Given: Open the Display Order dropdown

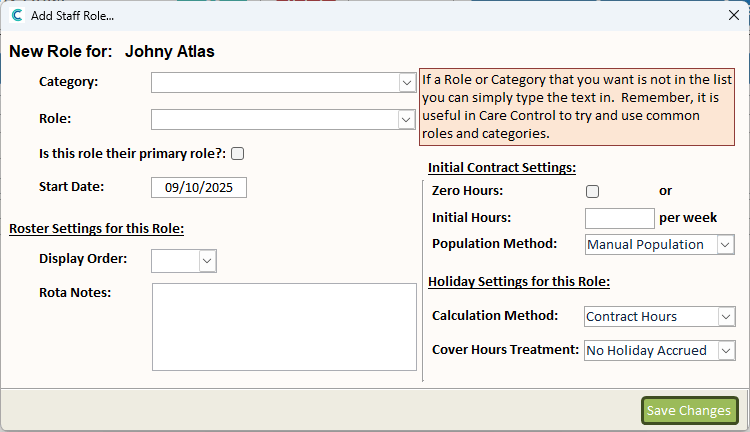Looking at the screenshot, I should tap(207, 260).
